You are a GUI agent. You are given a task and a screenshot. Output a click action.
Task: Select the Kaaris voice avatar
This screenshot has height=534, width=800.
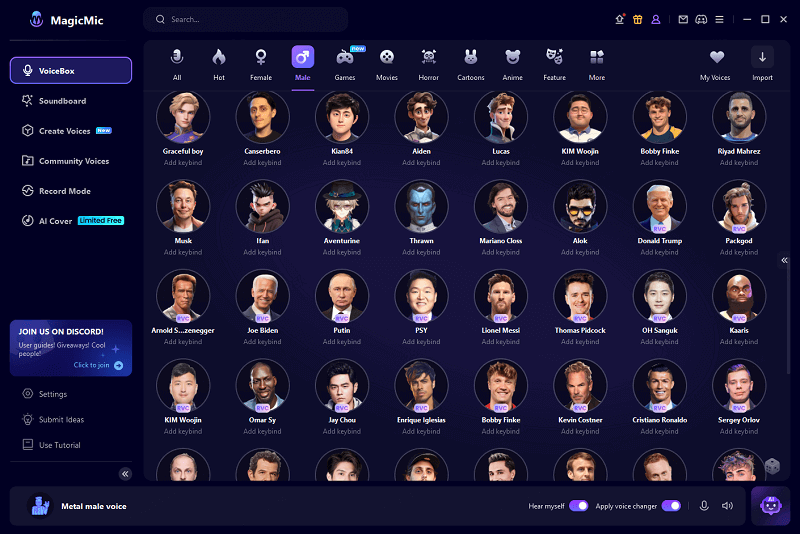[739, 296]
